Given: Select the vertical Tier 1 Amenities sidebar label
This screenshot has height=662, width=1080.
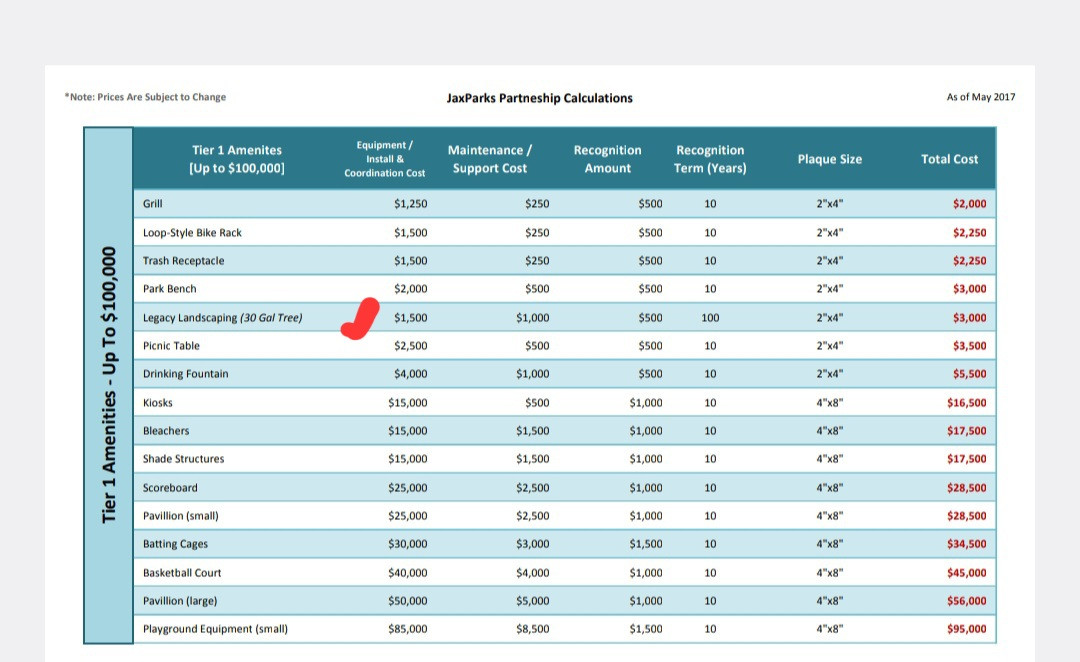Looking at the screenshot, I should click(x=109, y=385).
